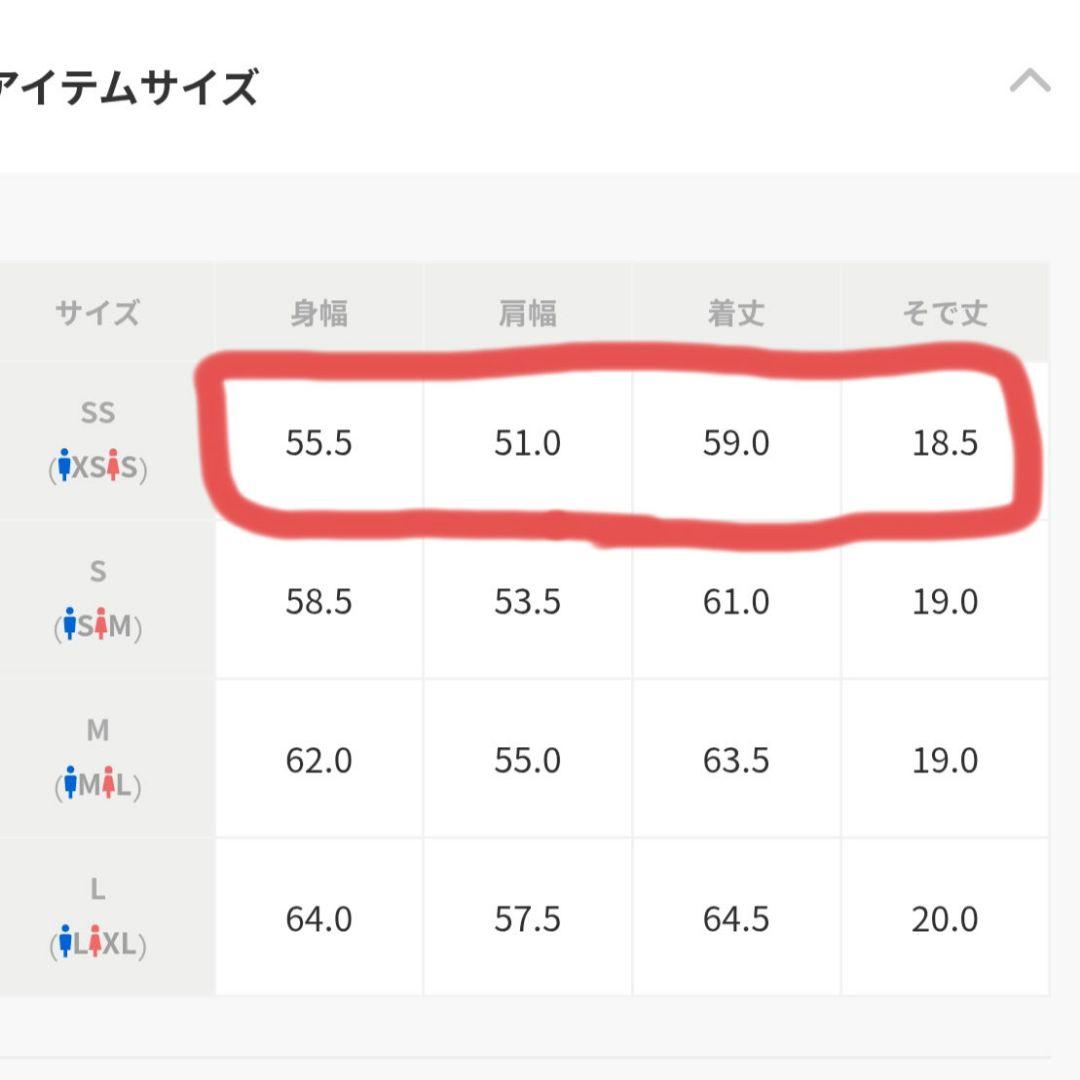
Task: Click the アイテムサイズ heading
Action: [x=128, y=87]
